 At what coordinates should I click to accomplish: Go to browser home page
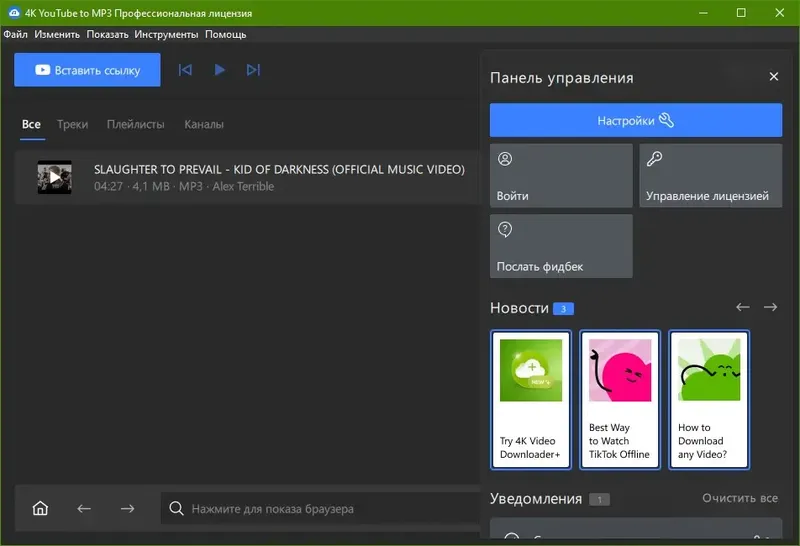tap(40, 508)
